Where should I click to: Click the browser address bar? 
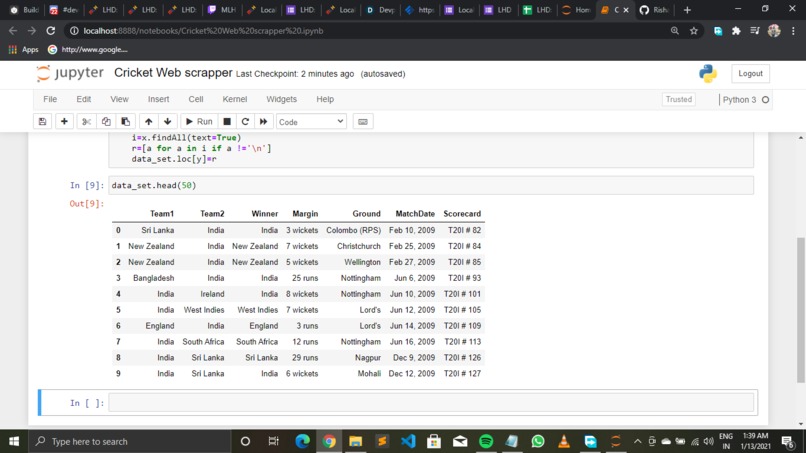coord(373,31)
